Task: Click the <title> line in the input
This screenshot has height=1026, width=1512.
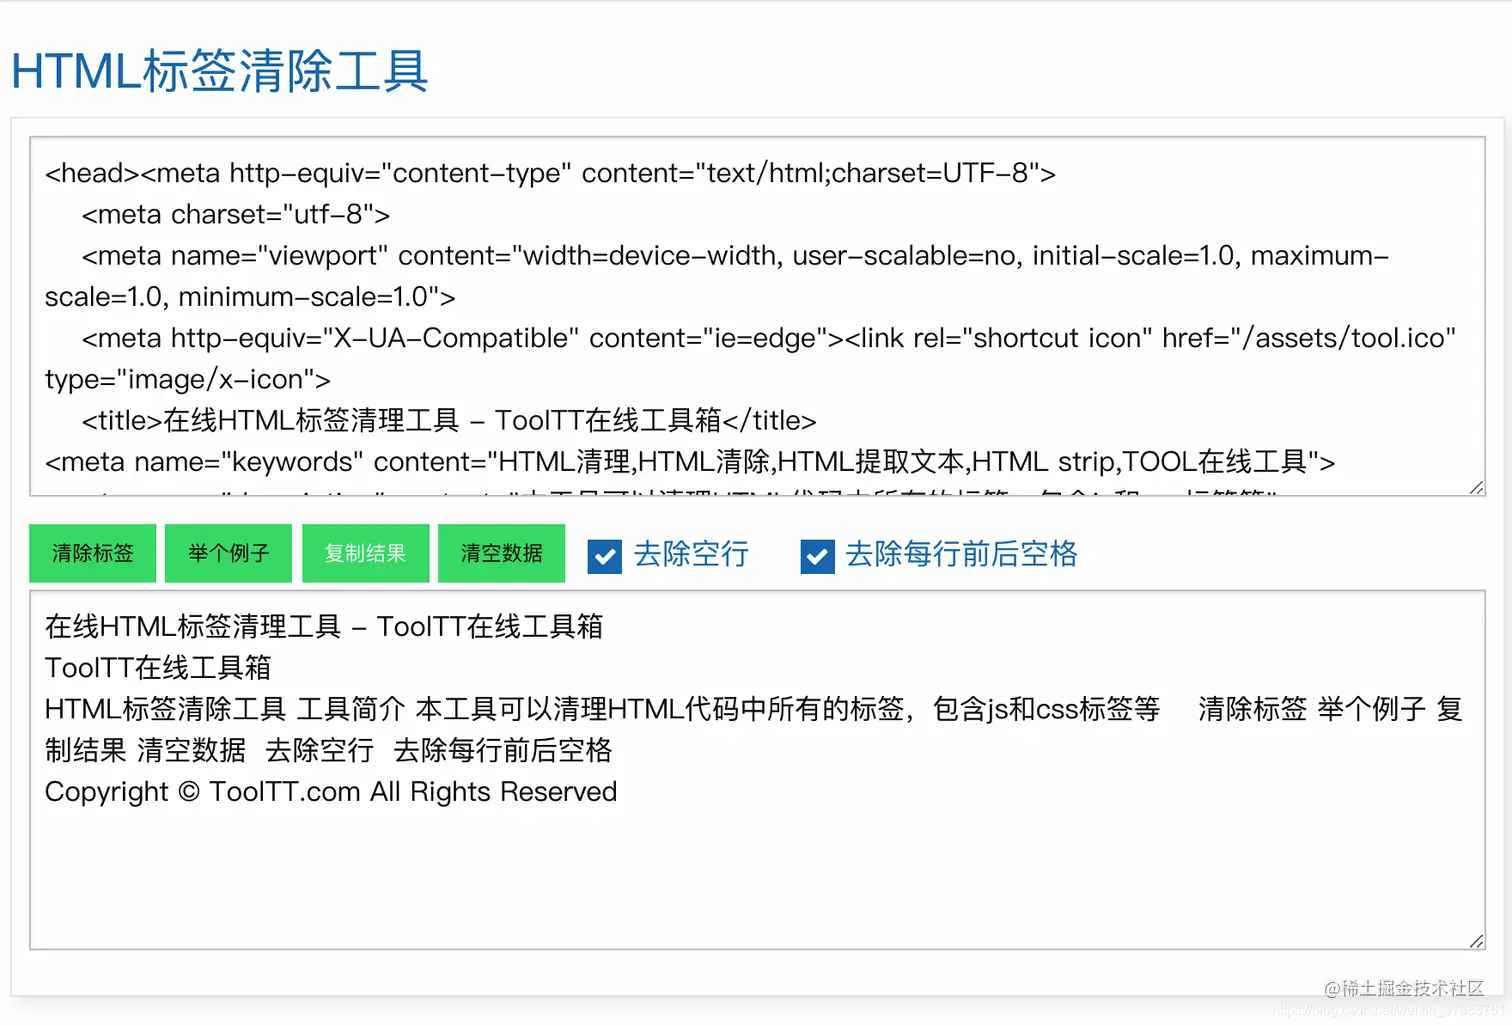Action: [x=449, y=420]
